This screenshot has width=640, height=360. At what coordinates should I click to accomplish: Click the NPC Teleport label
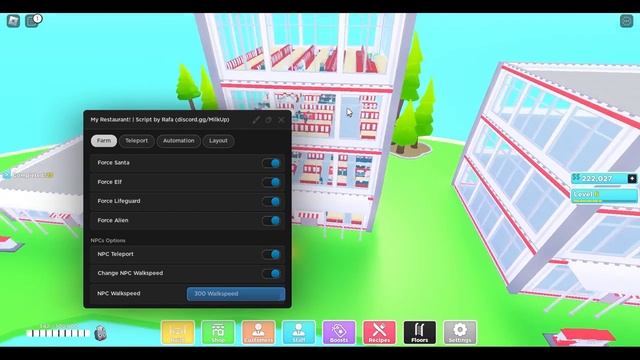pos(116,254)
